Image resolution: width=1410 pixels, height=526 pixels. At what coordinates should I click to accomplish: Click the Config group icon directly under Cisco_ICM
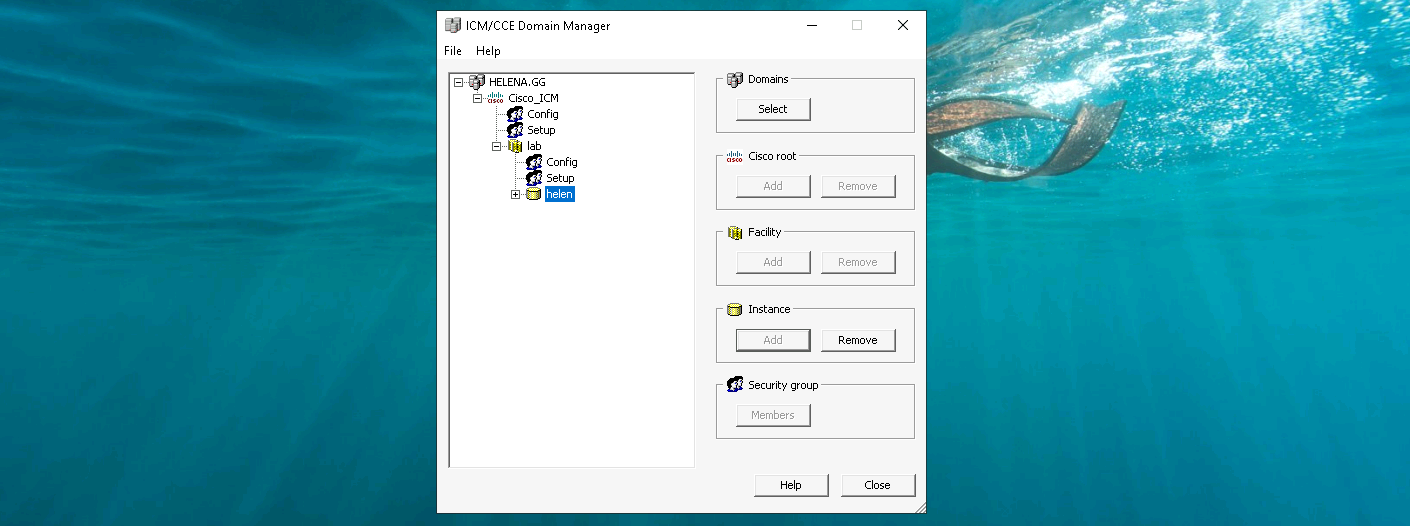[x=515, y=114]
